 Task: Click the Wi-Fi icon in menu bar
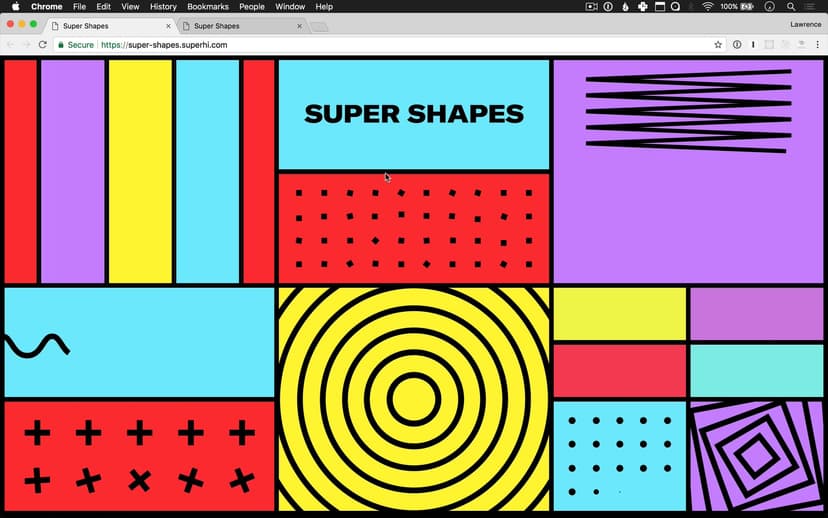tap(708, 7)
